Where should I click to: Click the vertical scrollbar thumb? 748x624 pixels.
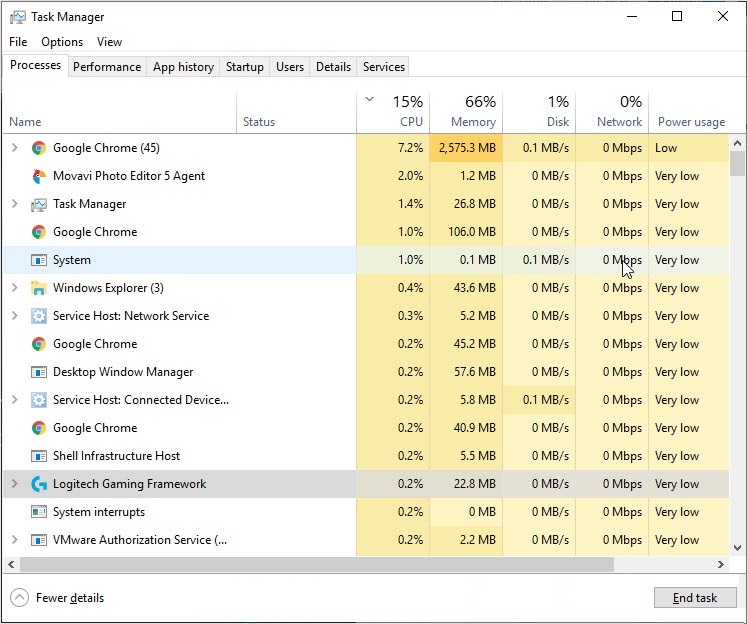737,164
